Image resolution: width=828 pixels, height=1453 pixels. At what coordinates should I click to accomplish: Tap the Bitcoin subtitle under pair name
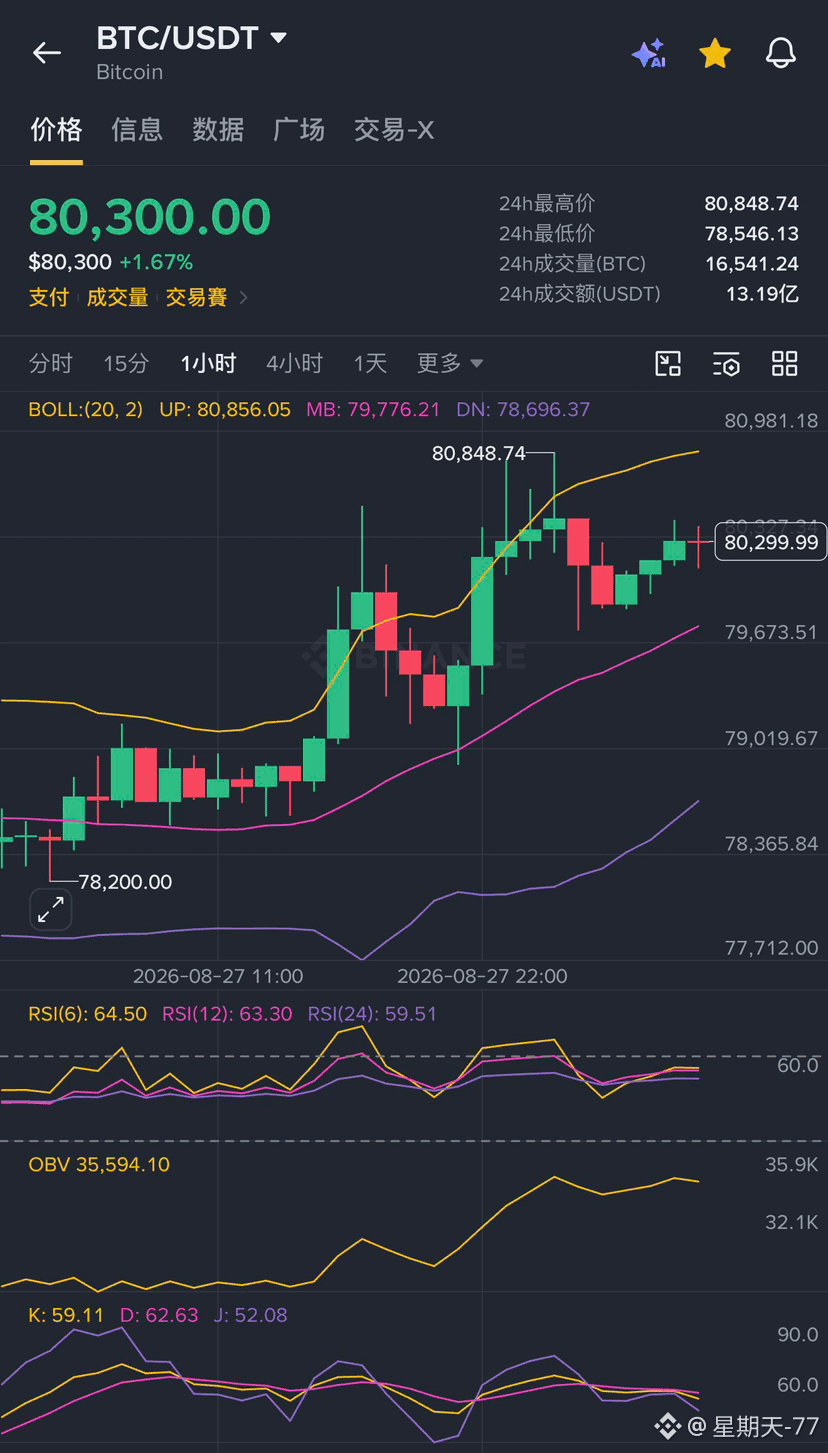pos(129,72)
